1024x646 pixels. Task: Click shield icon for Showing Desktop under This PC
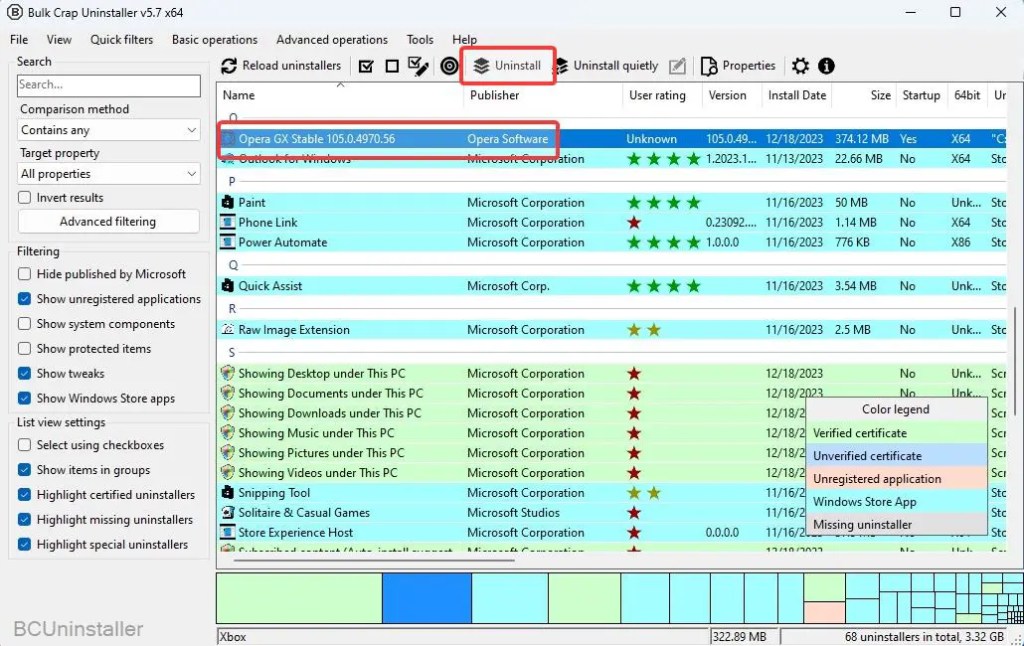(x=227, y=373)
